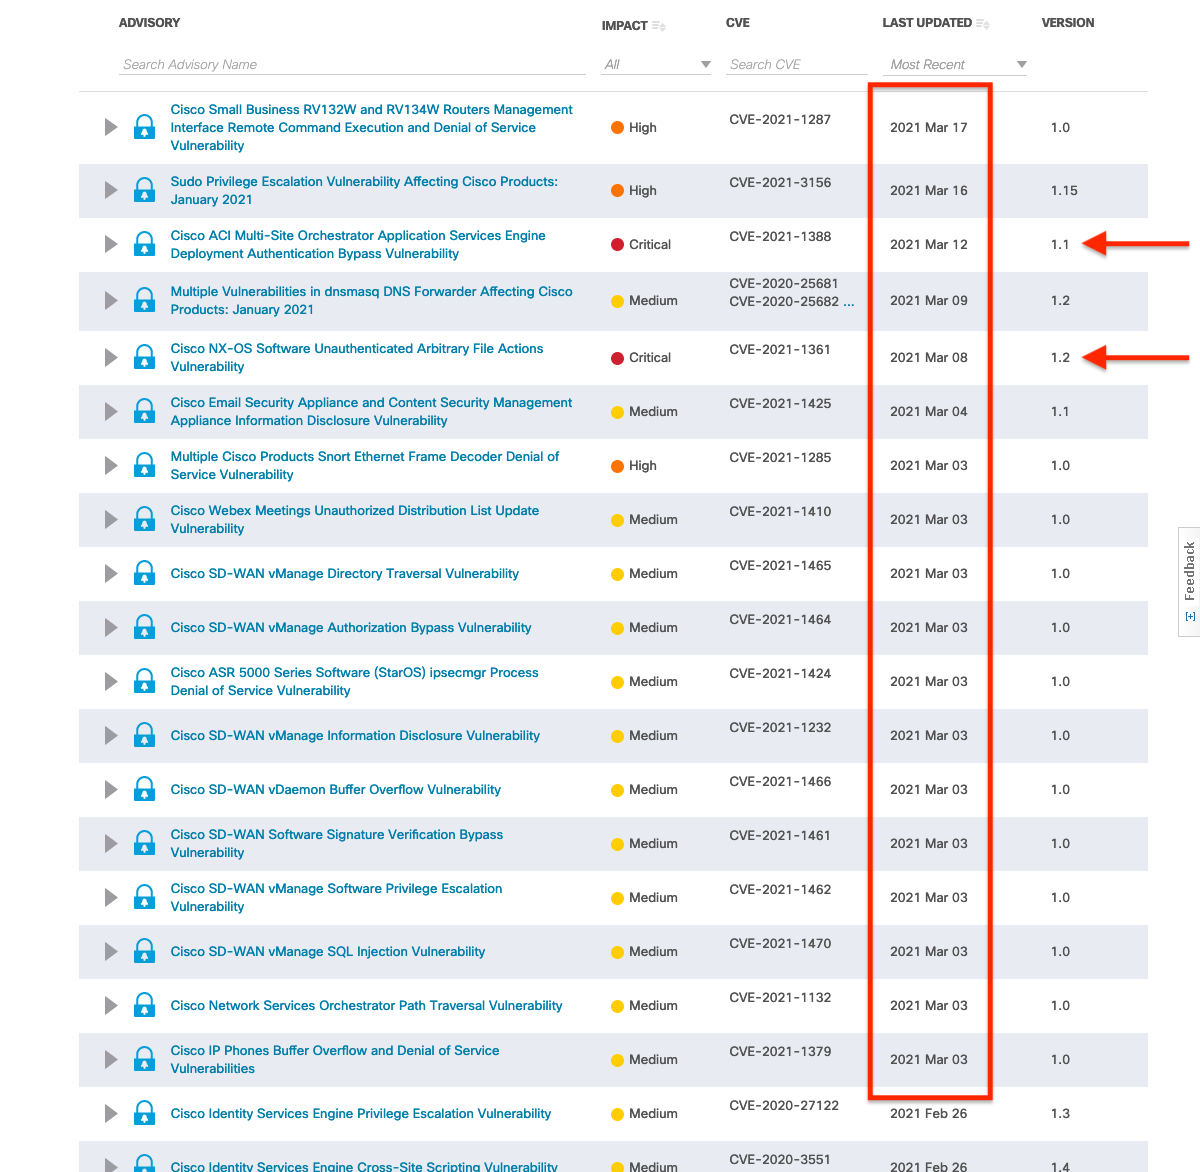Click CVE-2021-1388 cell

780,236
